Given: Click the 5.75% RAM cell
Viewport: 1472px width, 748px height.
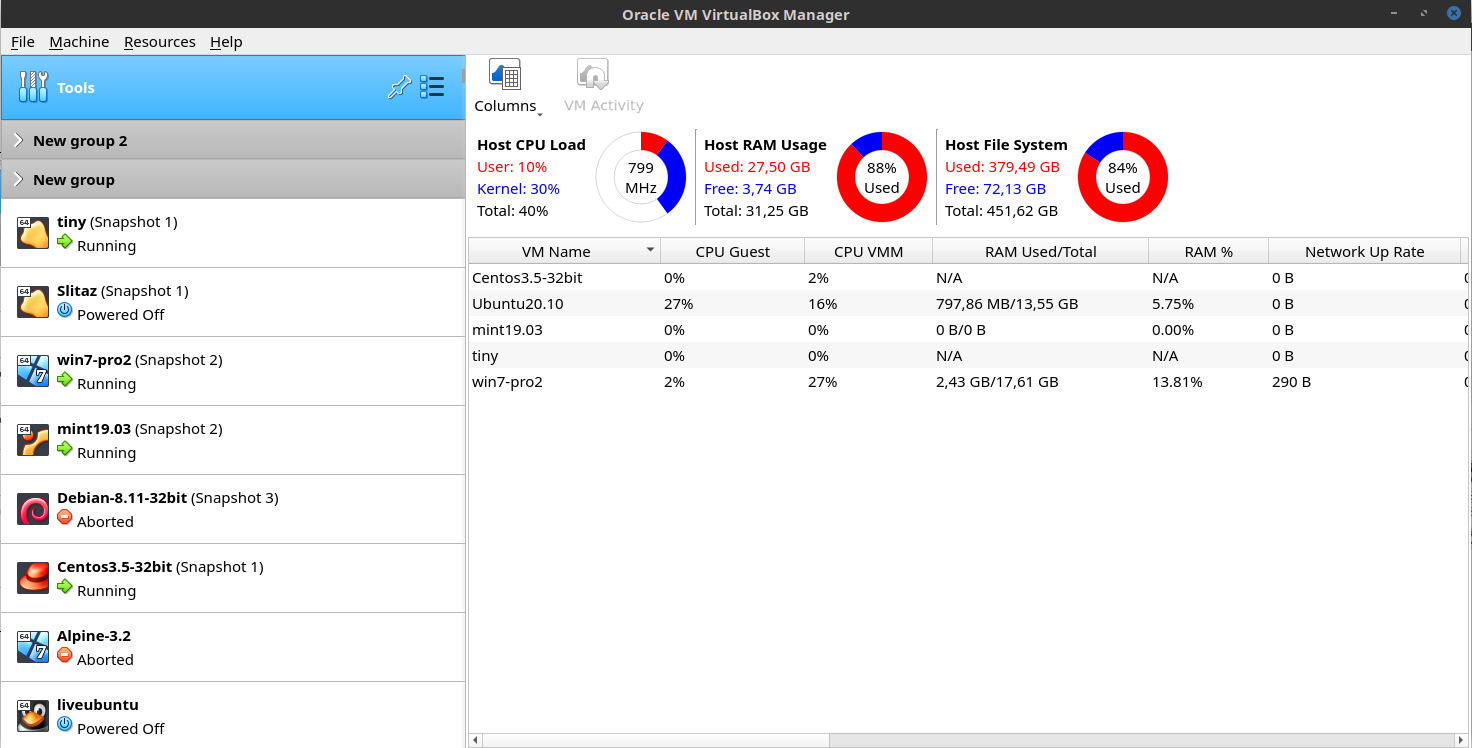Looking at the screenshot, I should (x=1173, y=304).
